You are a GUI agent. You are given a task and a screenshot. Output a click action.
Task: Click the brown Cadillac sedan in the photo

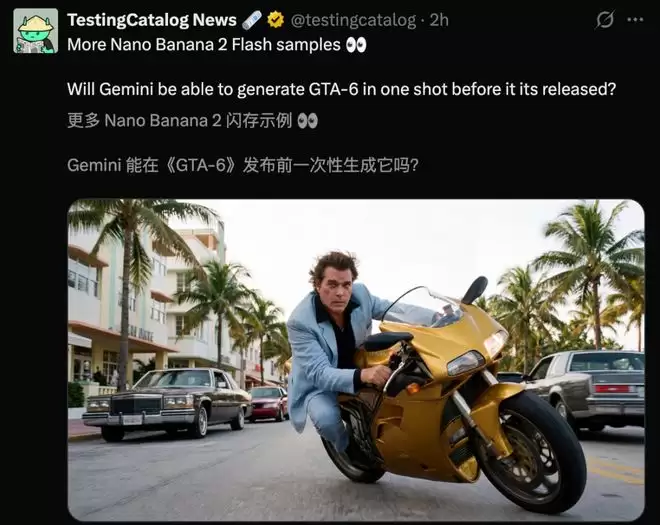coord(167,403)
